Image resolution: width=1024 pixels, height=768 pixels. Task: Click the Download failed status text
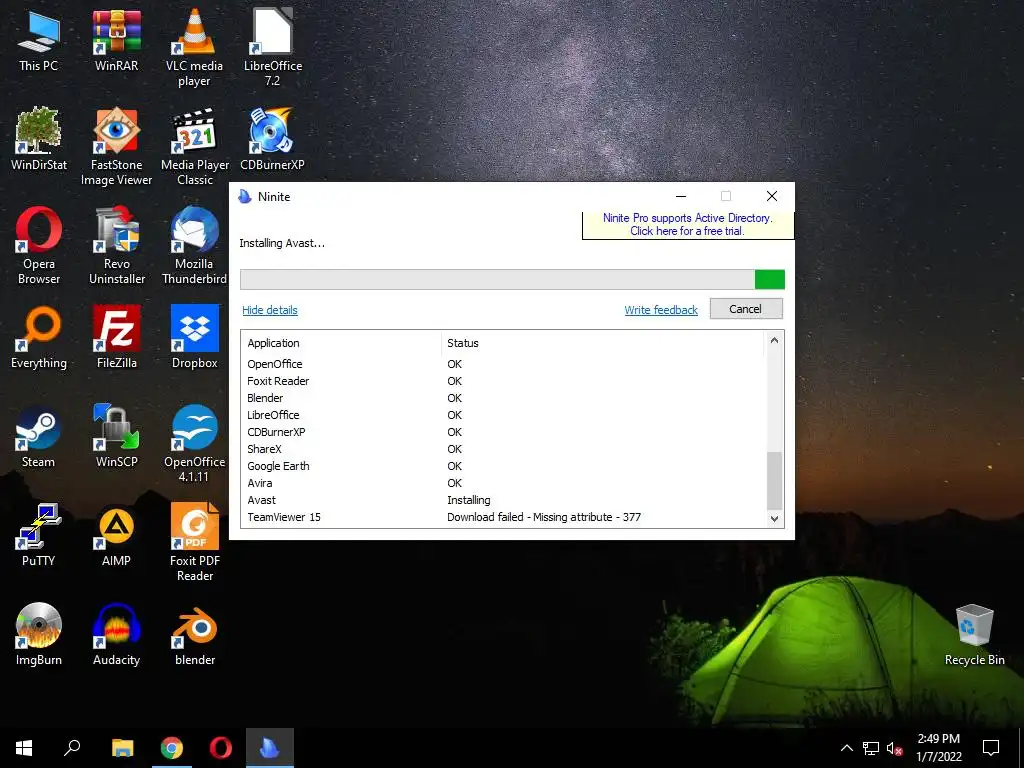(544, 517)
